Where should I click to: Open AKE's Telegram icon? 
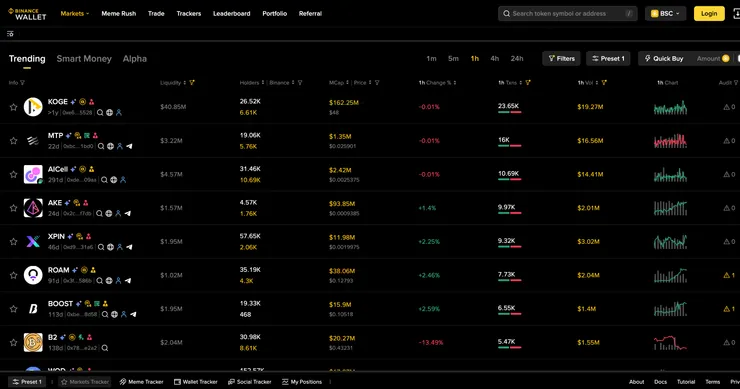[127, 213]
